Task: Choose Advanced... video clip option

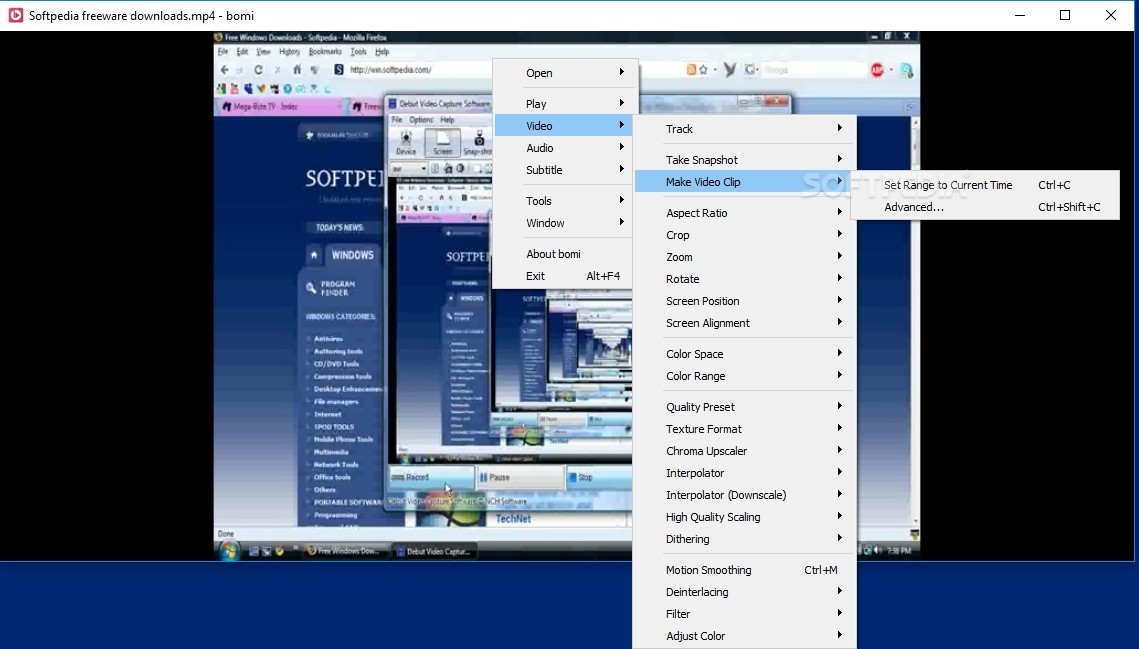Action: click(986, 207)
